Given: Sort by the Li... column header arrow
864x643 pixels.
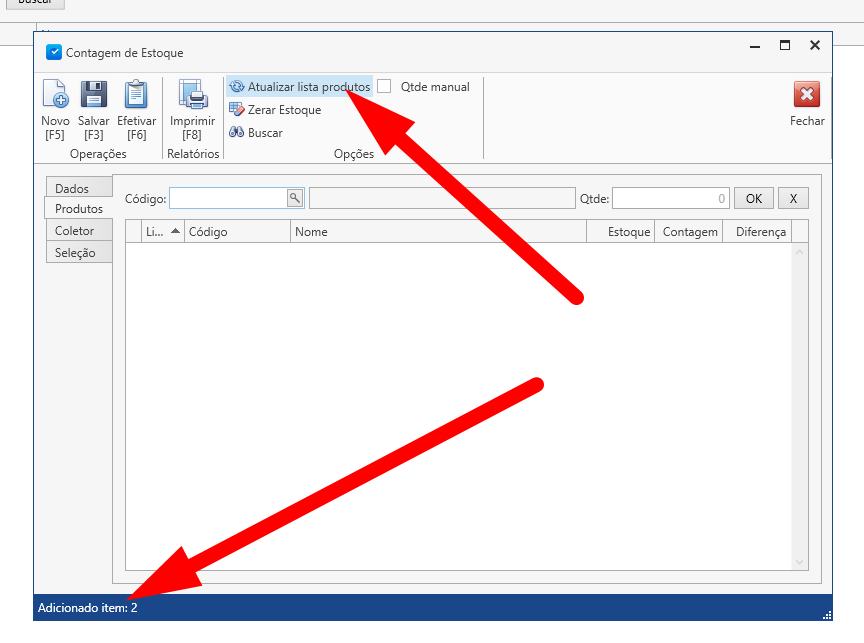Looking at the screenshot, I should pyautogui.click(x=176, y=231).
